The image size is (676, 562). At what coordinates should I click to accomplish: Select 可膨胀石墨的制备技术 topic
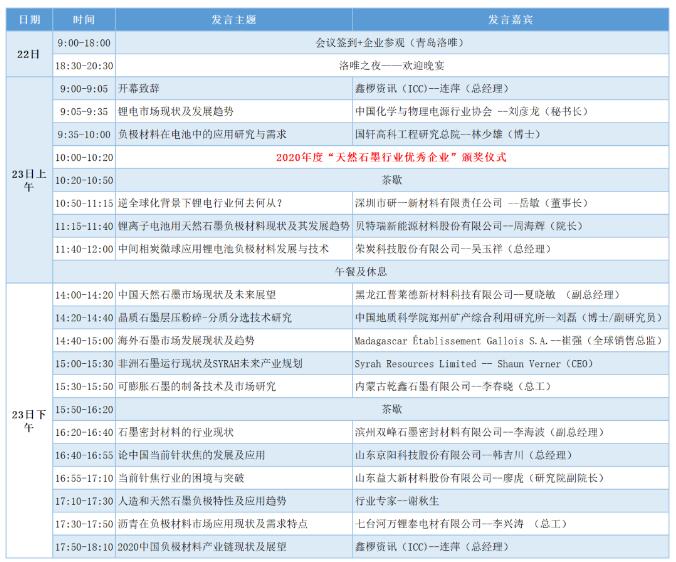point(234,386)
